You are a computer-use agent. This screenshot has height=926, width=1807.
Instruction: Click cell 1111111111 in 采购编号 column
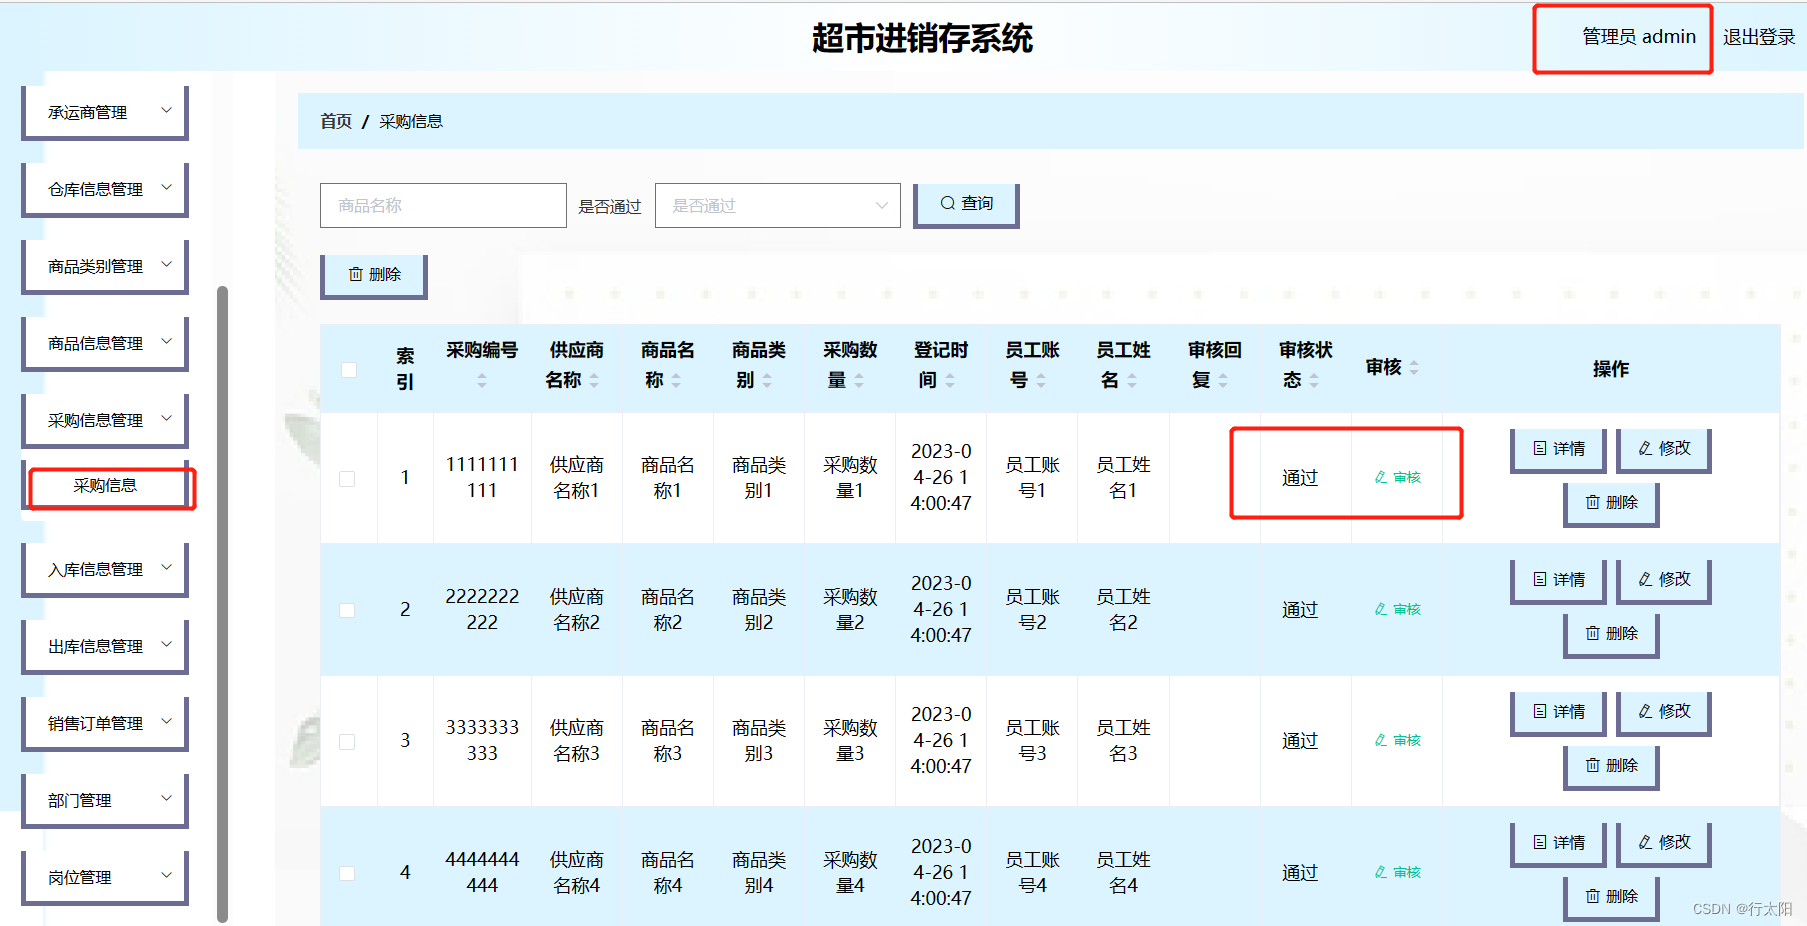tap(482, 478)
